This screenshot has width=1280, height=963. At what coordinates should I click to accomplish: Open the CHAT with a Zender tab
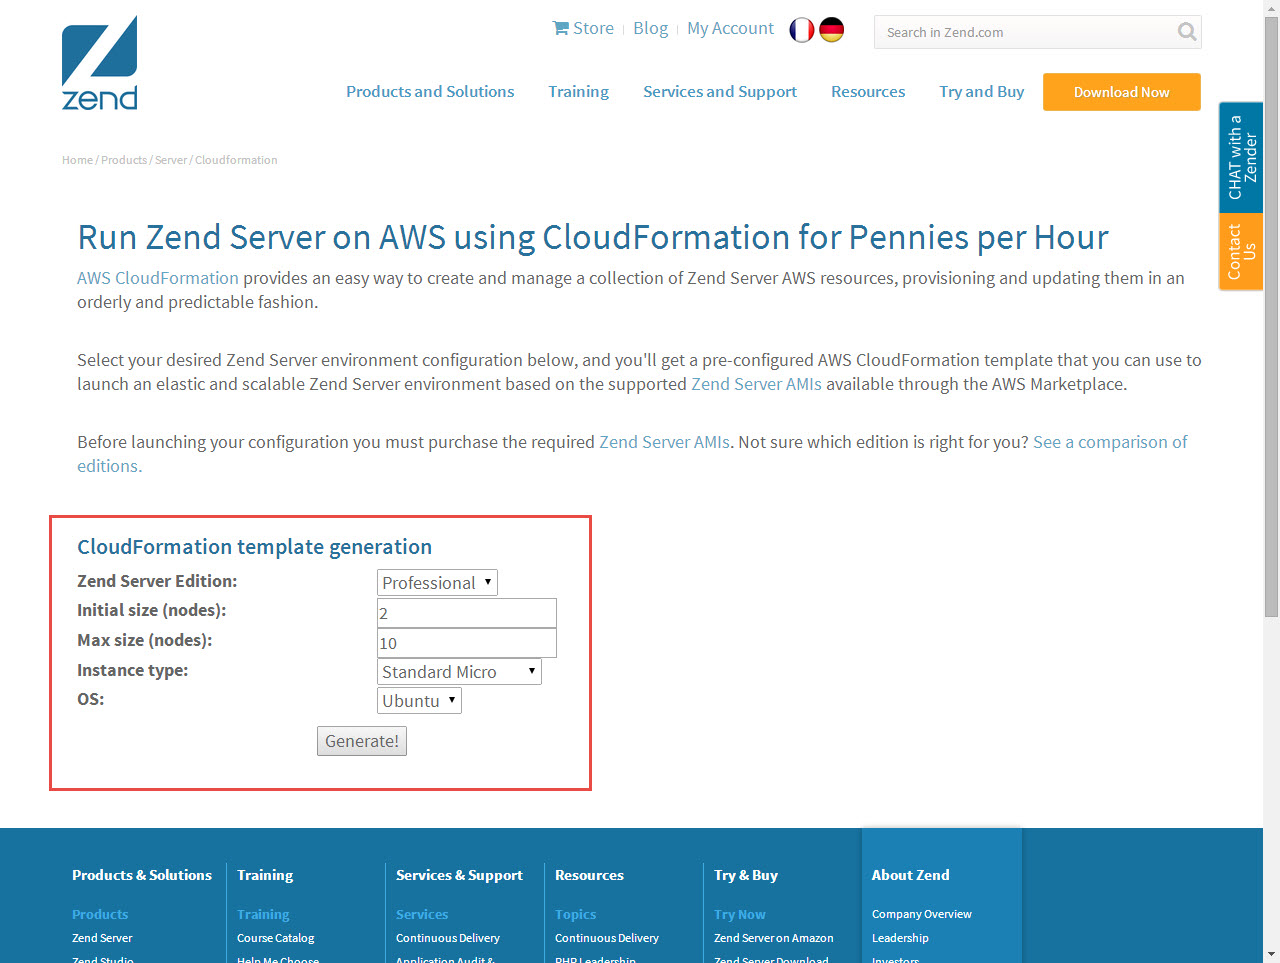[1241, 157]
